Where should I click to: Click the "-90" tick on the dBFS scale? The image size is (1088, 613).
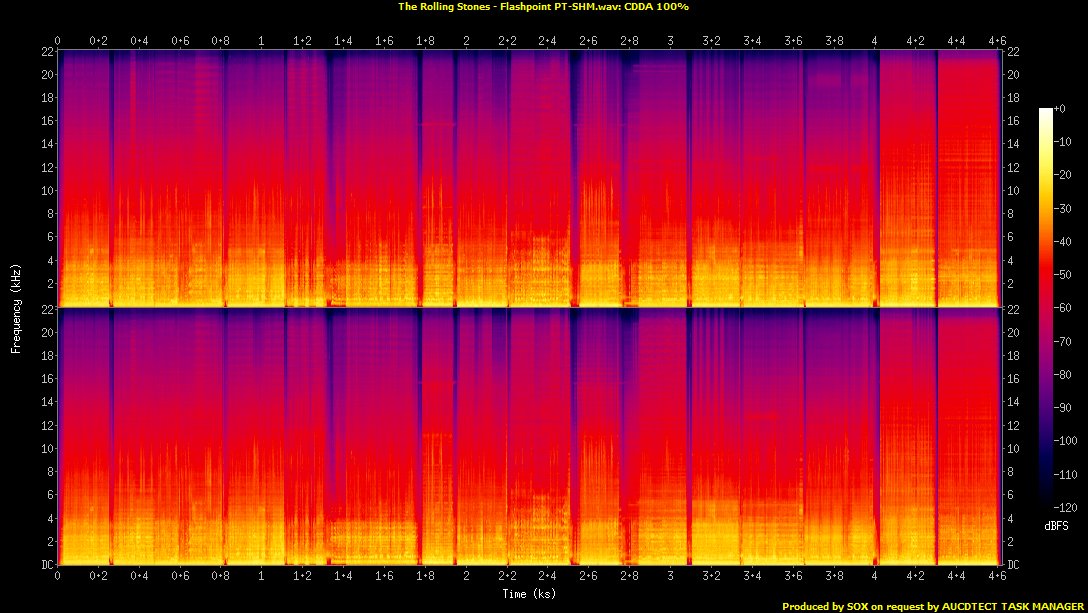[x=1064, y=407]
